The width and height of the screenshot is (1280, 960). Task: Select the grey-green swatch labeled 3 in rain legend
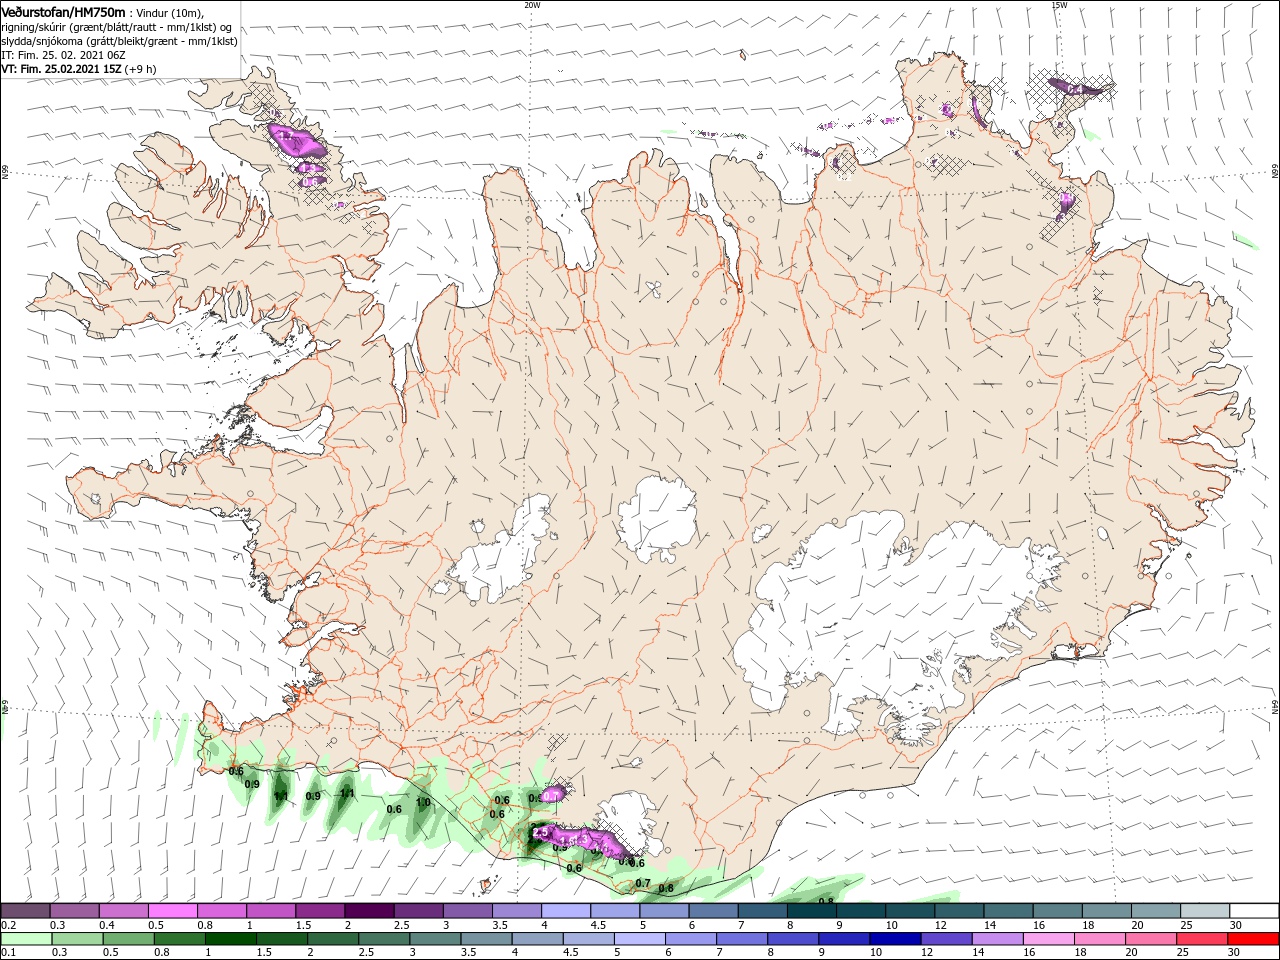[435, 938]
